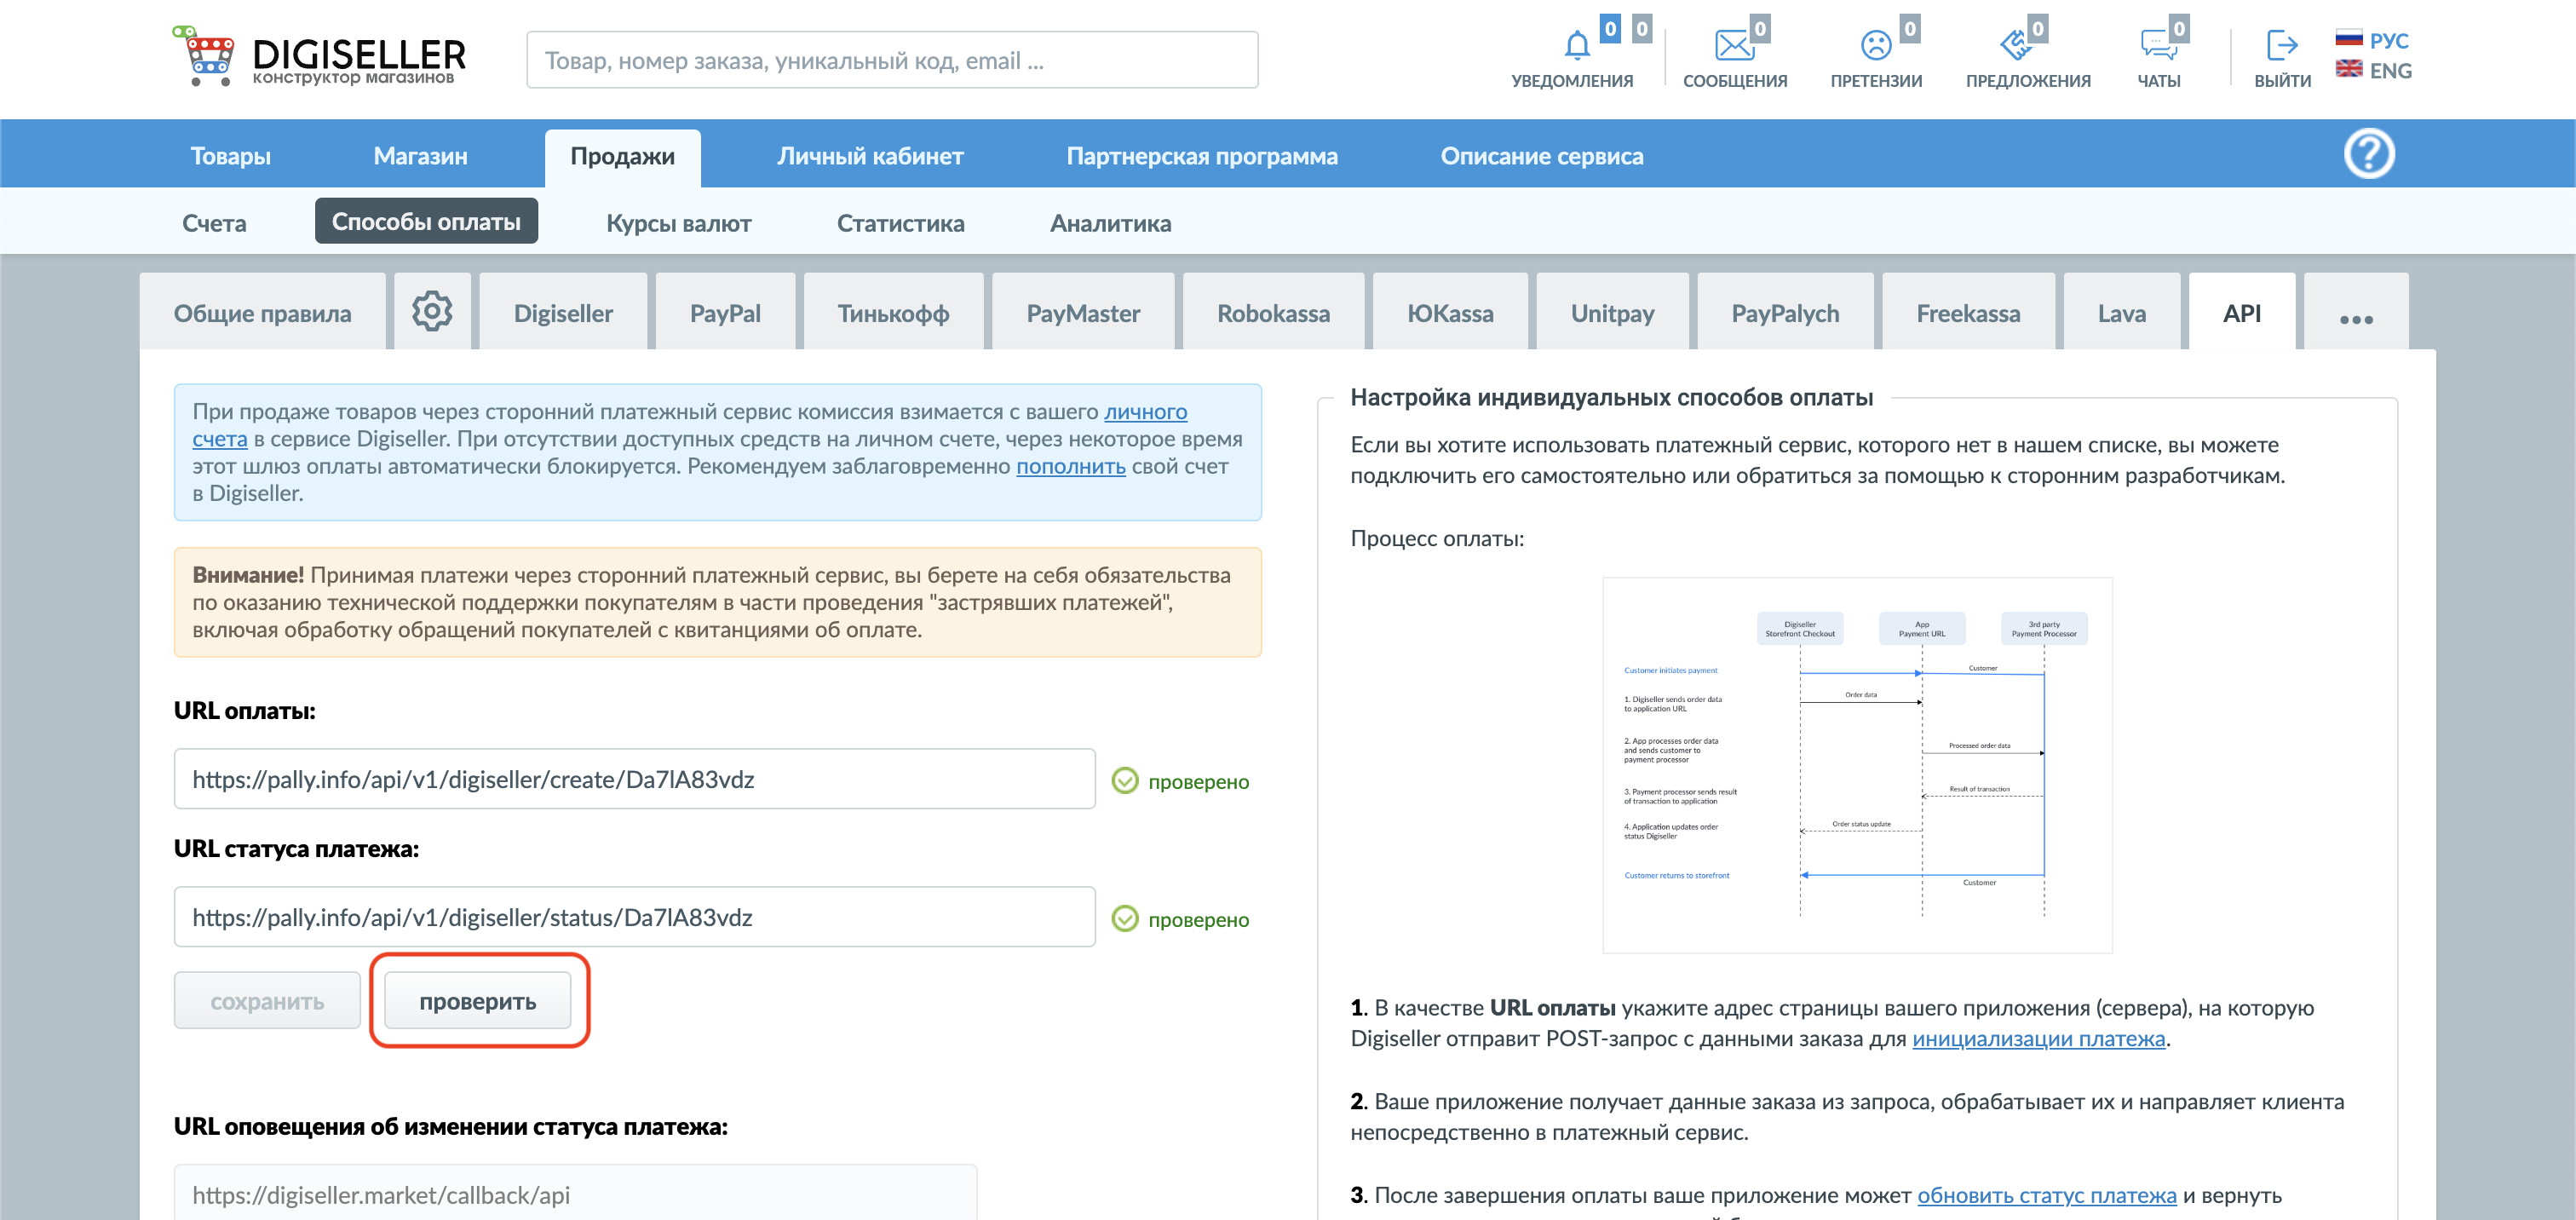The image size is (2576, 1220).
Task: Focus the top search field
Action: click(892, 60)
